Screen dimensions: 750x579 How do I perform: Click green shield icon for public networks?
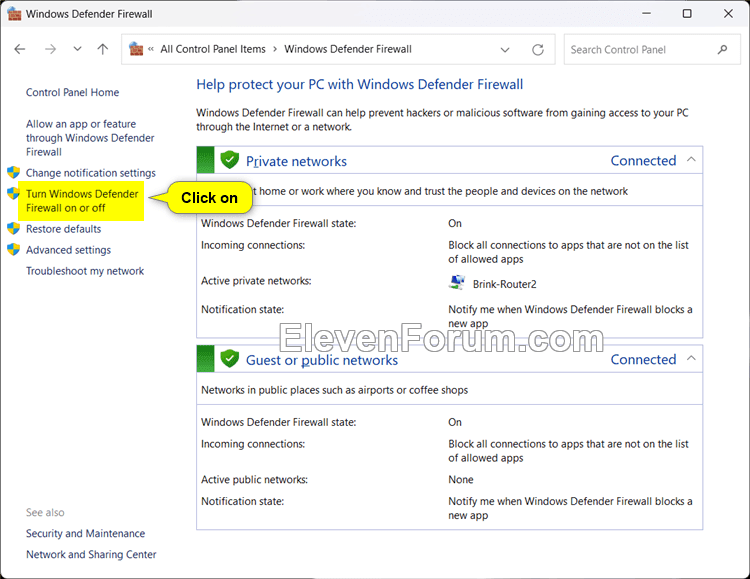230,358
